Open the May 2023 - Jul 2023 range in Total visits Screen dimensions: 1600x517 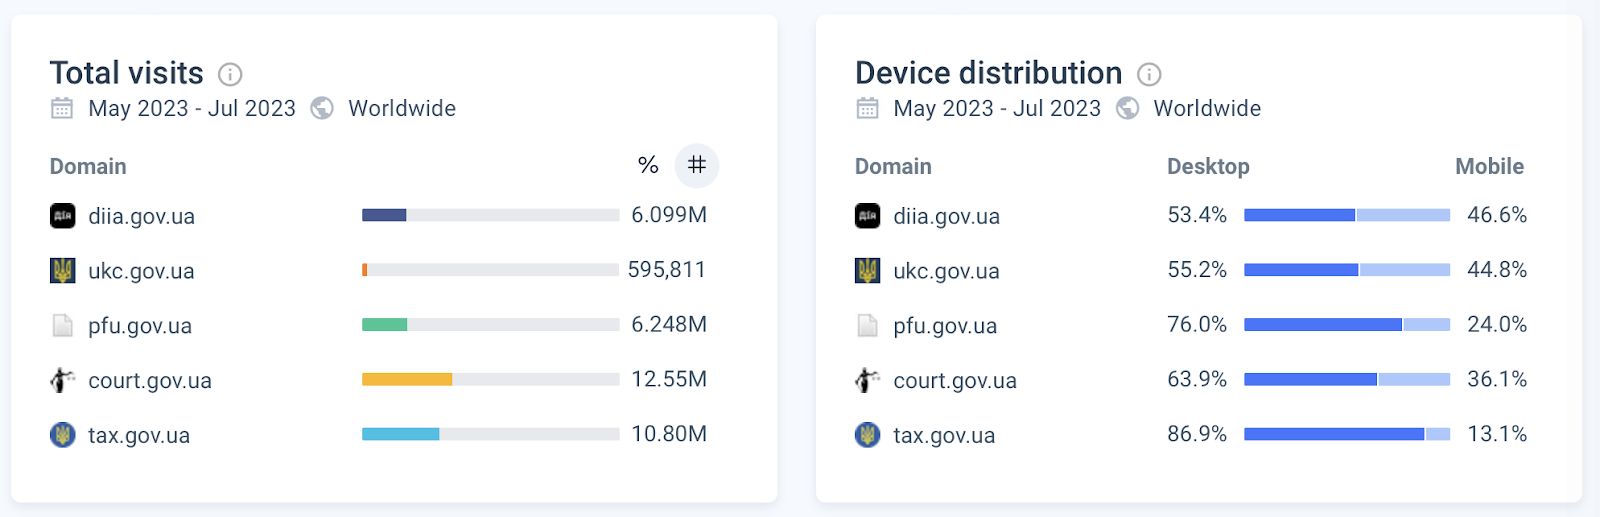pos(192,108)
